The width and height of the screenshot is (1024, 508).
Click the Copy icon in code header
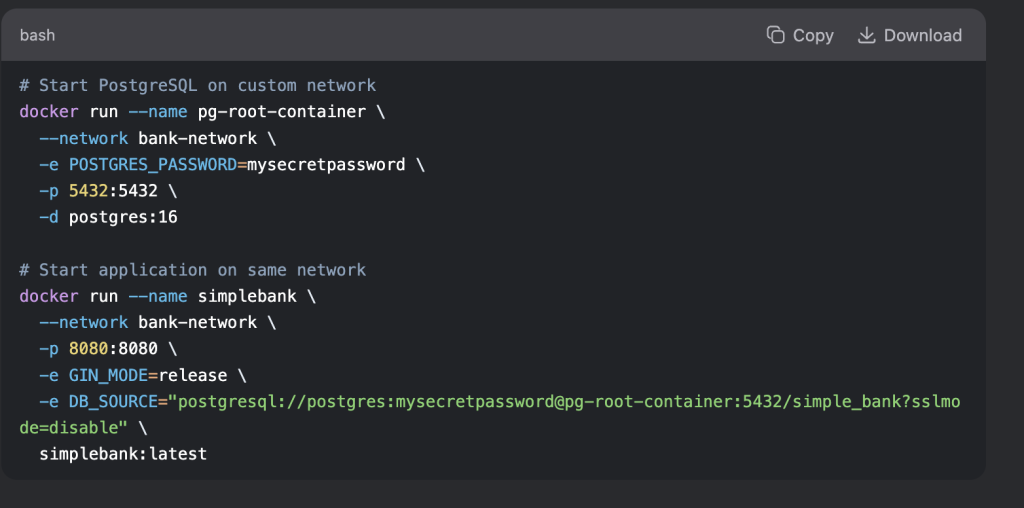pos(775,35)
